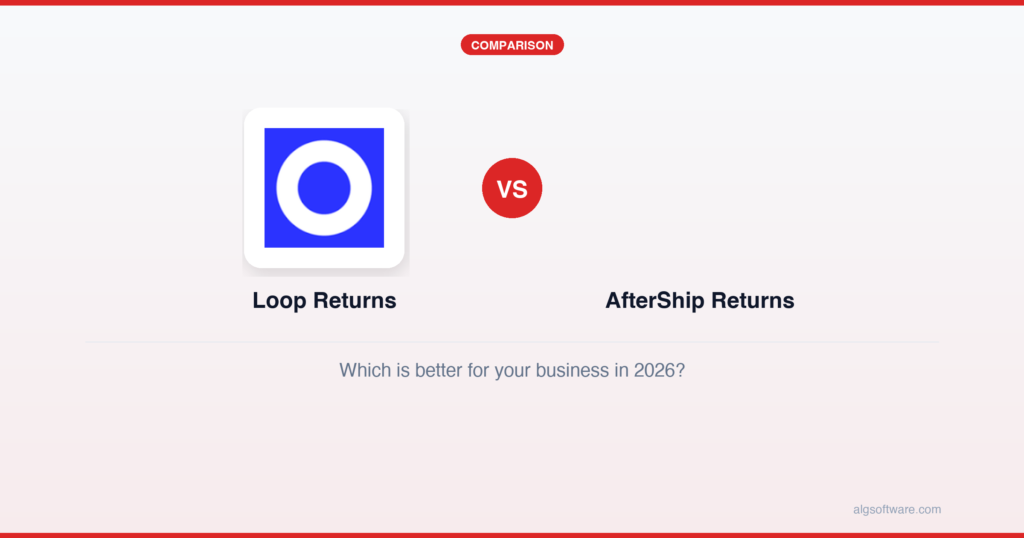Click the thin divider line above the subtitle
The image size is (1024, 538).
[x=512, y=342]
